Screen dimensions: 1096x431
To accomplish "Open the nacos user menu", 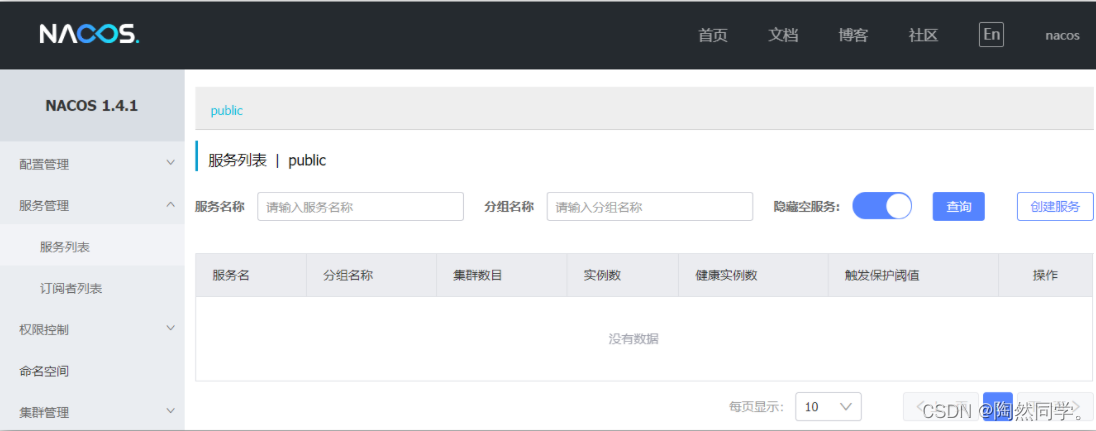I will 1062,35.
